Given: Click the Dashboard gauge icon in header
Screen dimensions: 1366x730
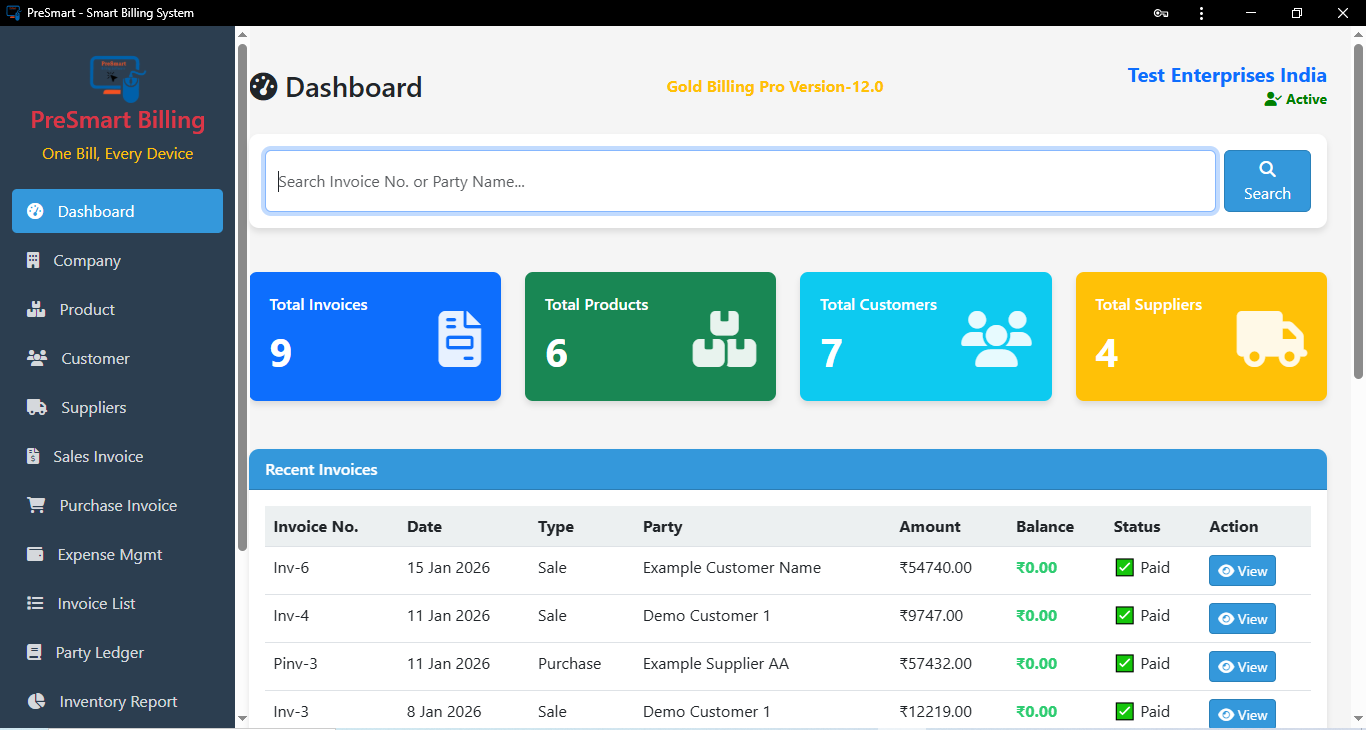Looking at the screenshot, I should pos(263,87).
